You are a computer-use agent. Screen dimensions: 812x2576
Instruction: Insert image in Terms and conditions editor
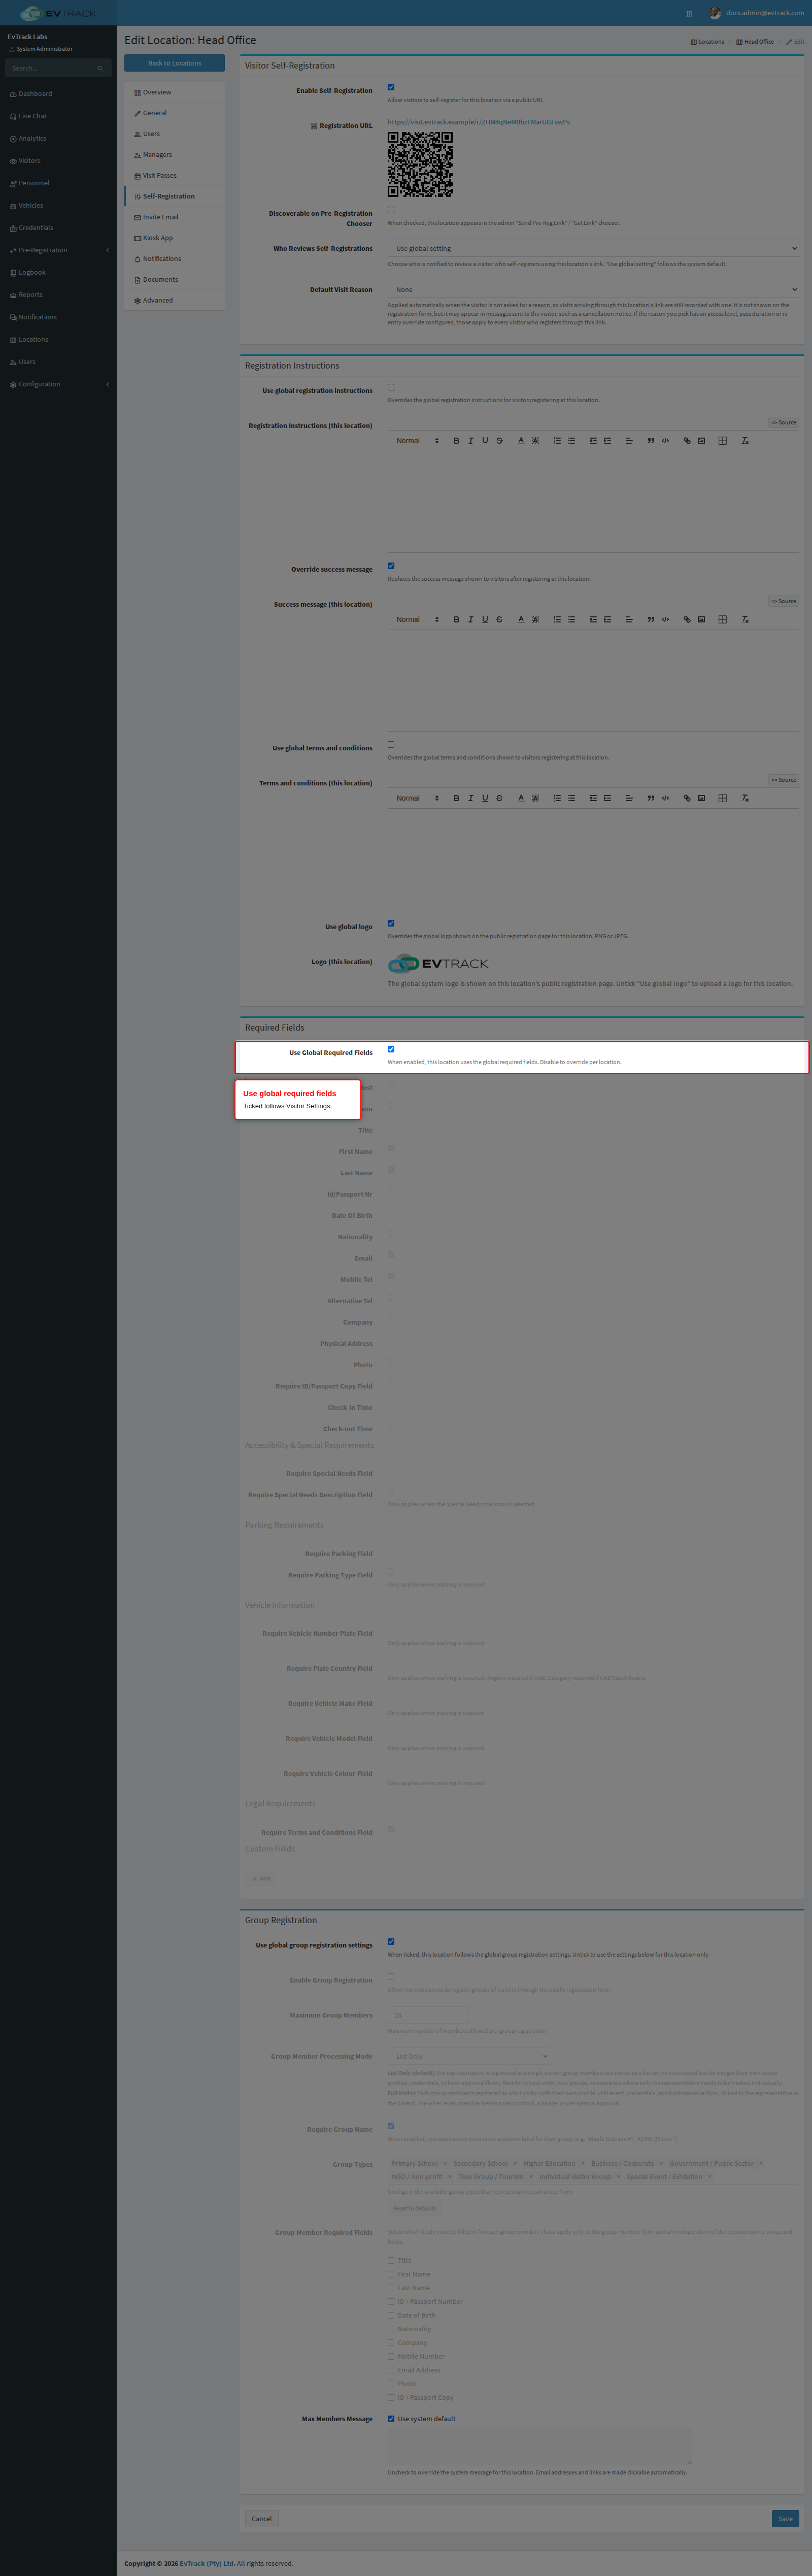pyautogui.click(x=701, y=799)
